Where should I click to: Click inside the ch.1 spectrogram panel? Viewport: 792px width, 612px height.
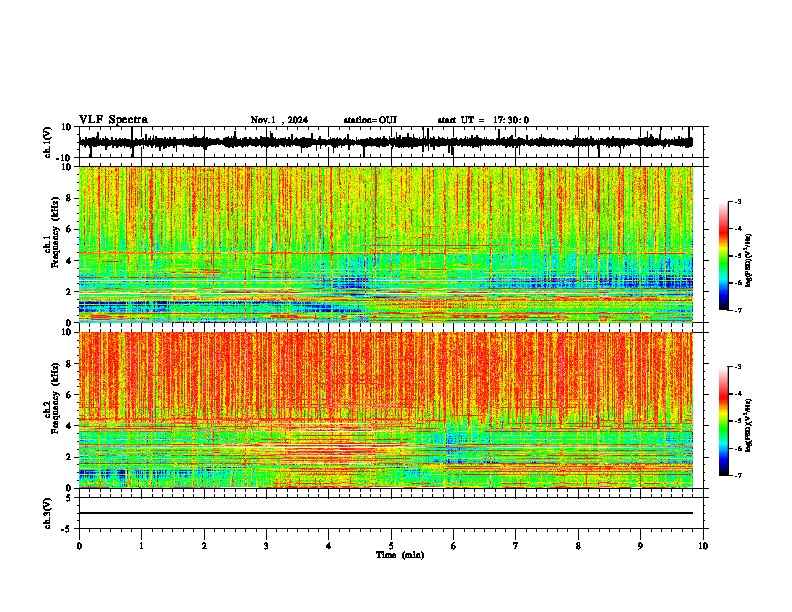click(x=385, y=244)
